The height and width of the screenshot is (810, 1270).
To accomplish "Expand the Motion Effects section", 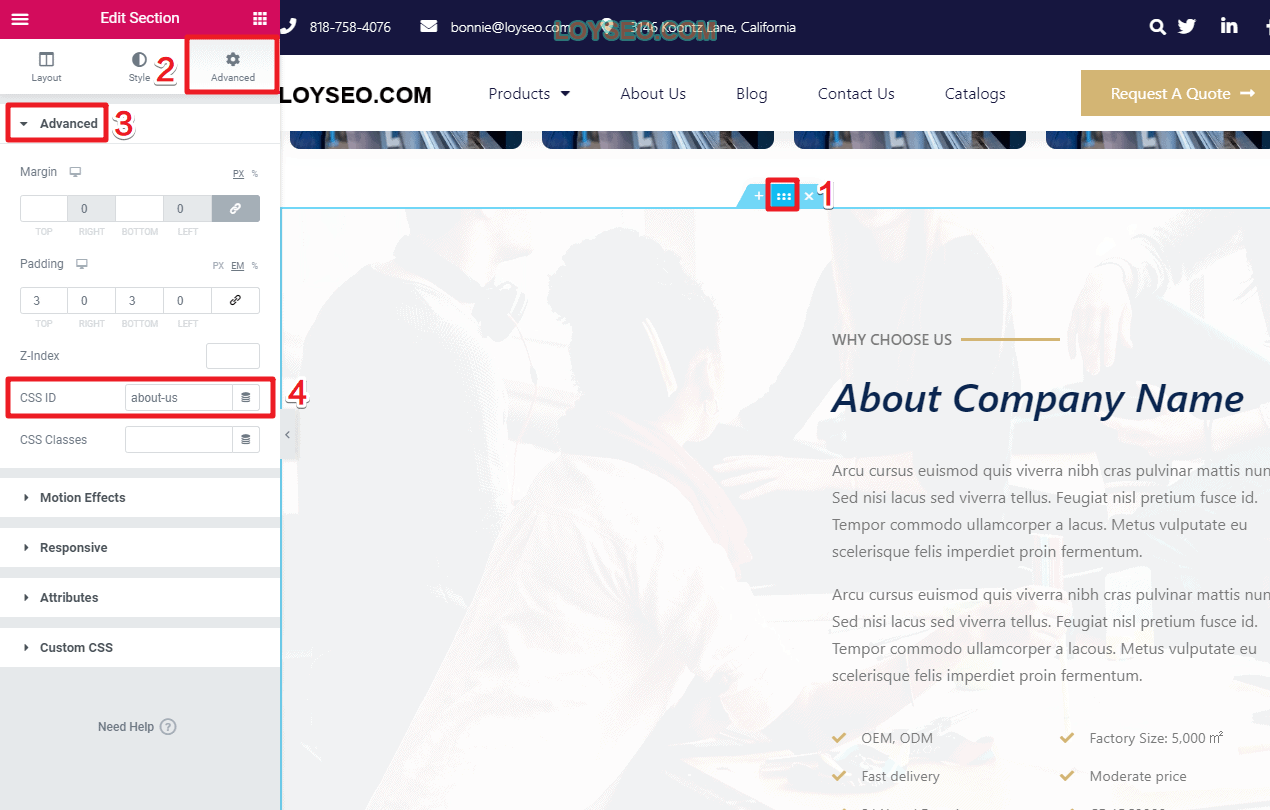I will [140, 498].
